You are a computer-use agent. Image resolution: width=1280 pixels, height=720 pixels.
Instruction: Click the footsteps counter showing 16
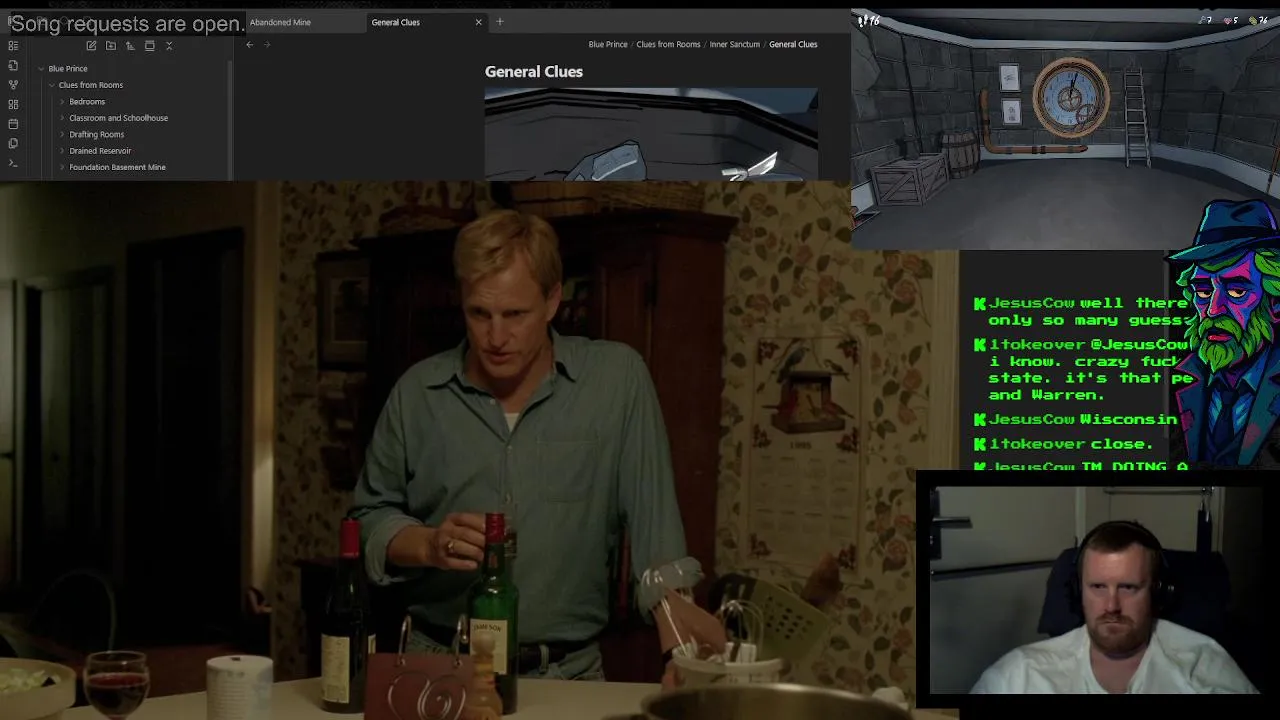click(868, 20)
